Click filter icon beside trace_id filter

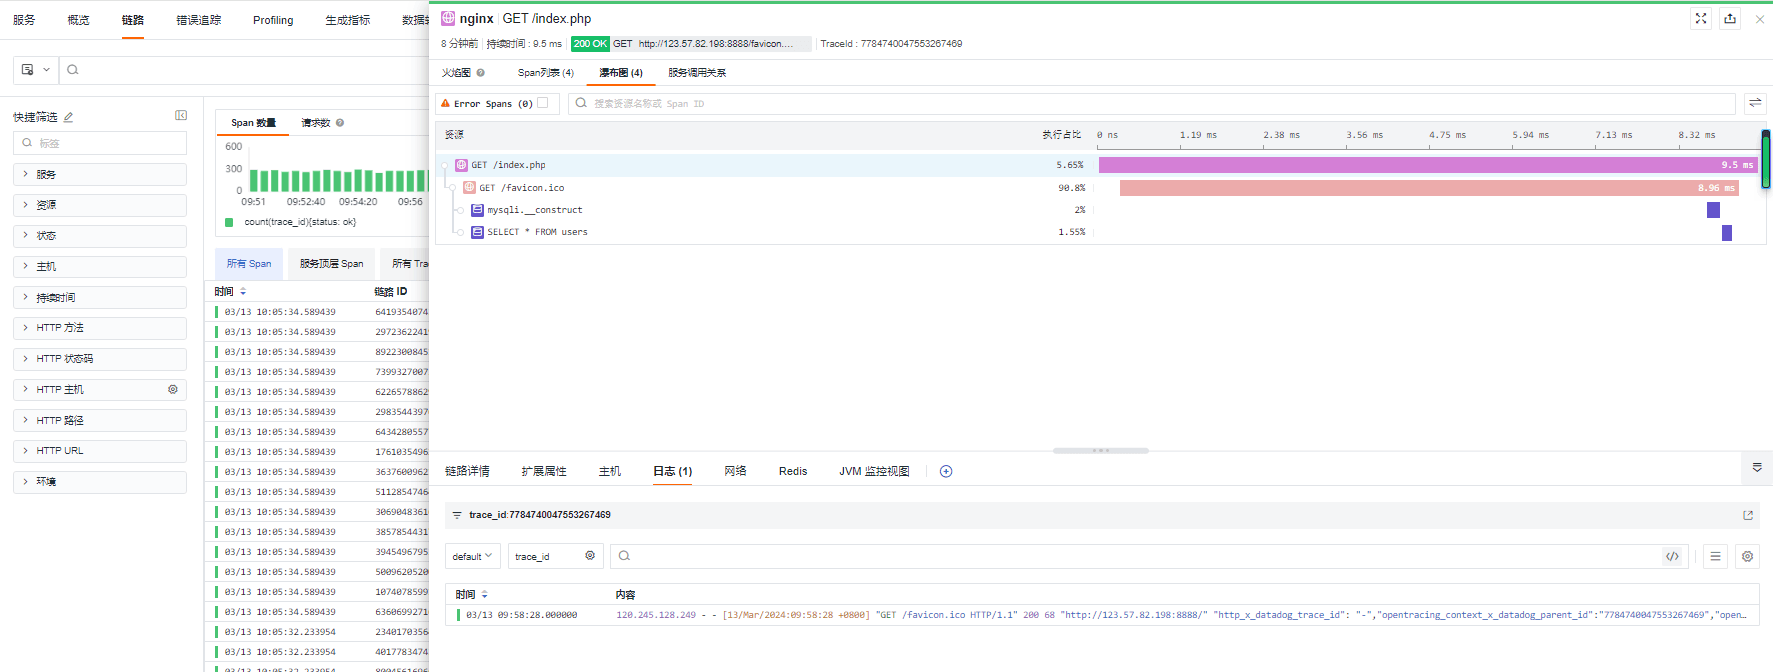(x=457, y=515)
